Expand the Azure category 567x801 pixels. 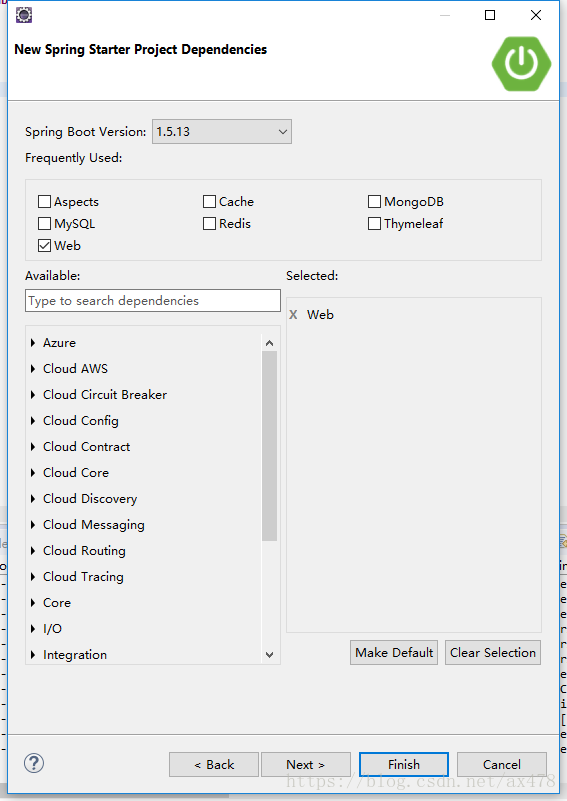[33, 343]
